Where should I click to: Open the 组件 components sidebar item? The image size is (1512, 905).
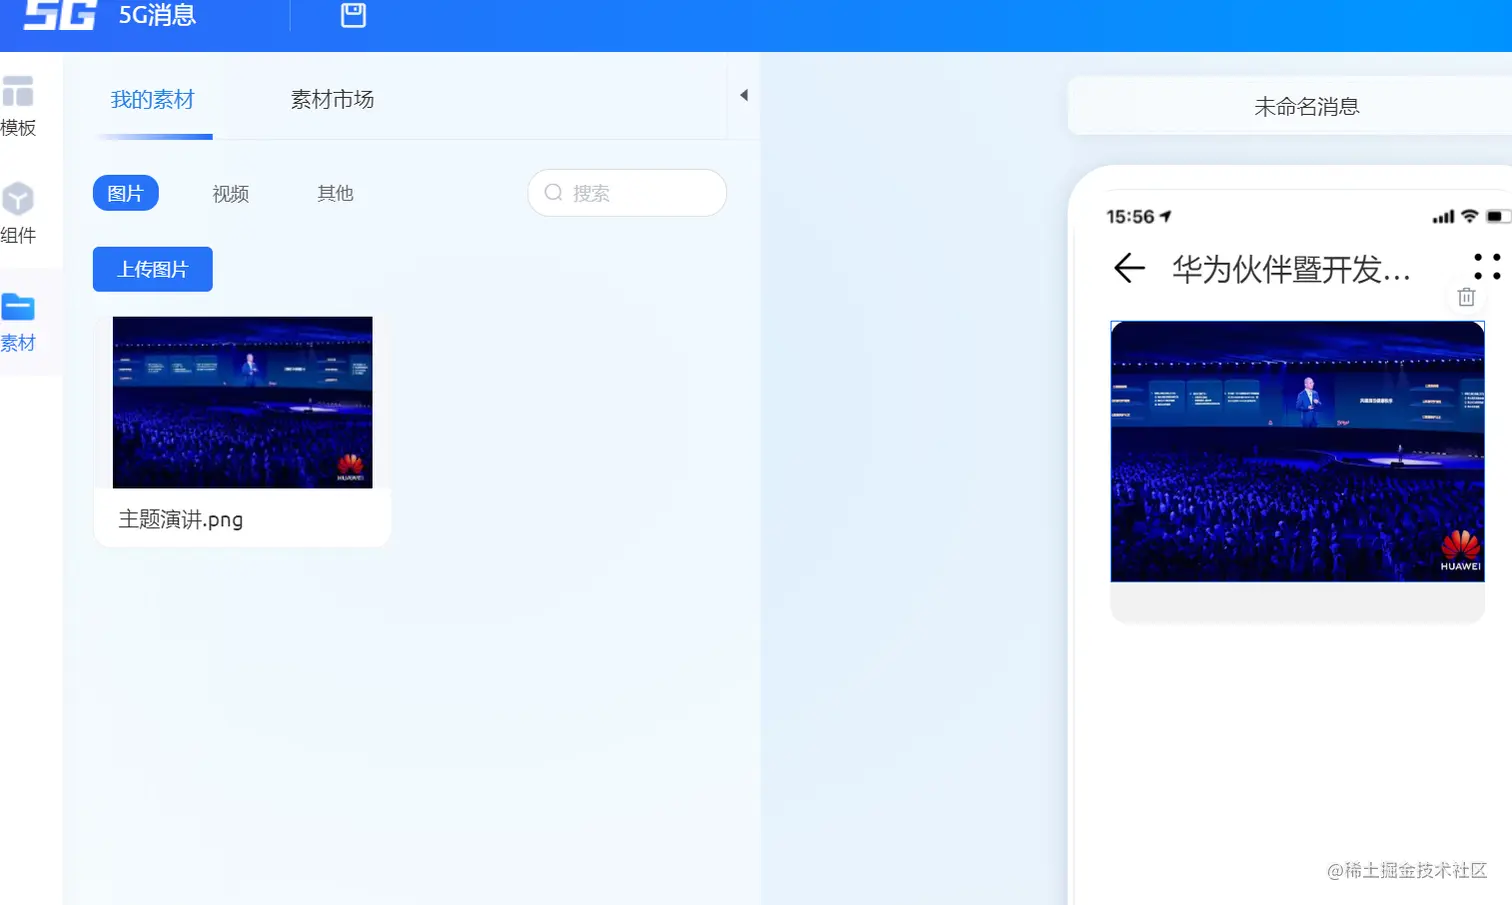[x=18, y=213]
